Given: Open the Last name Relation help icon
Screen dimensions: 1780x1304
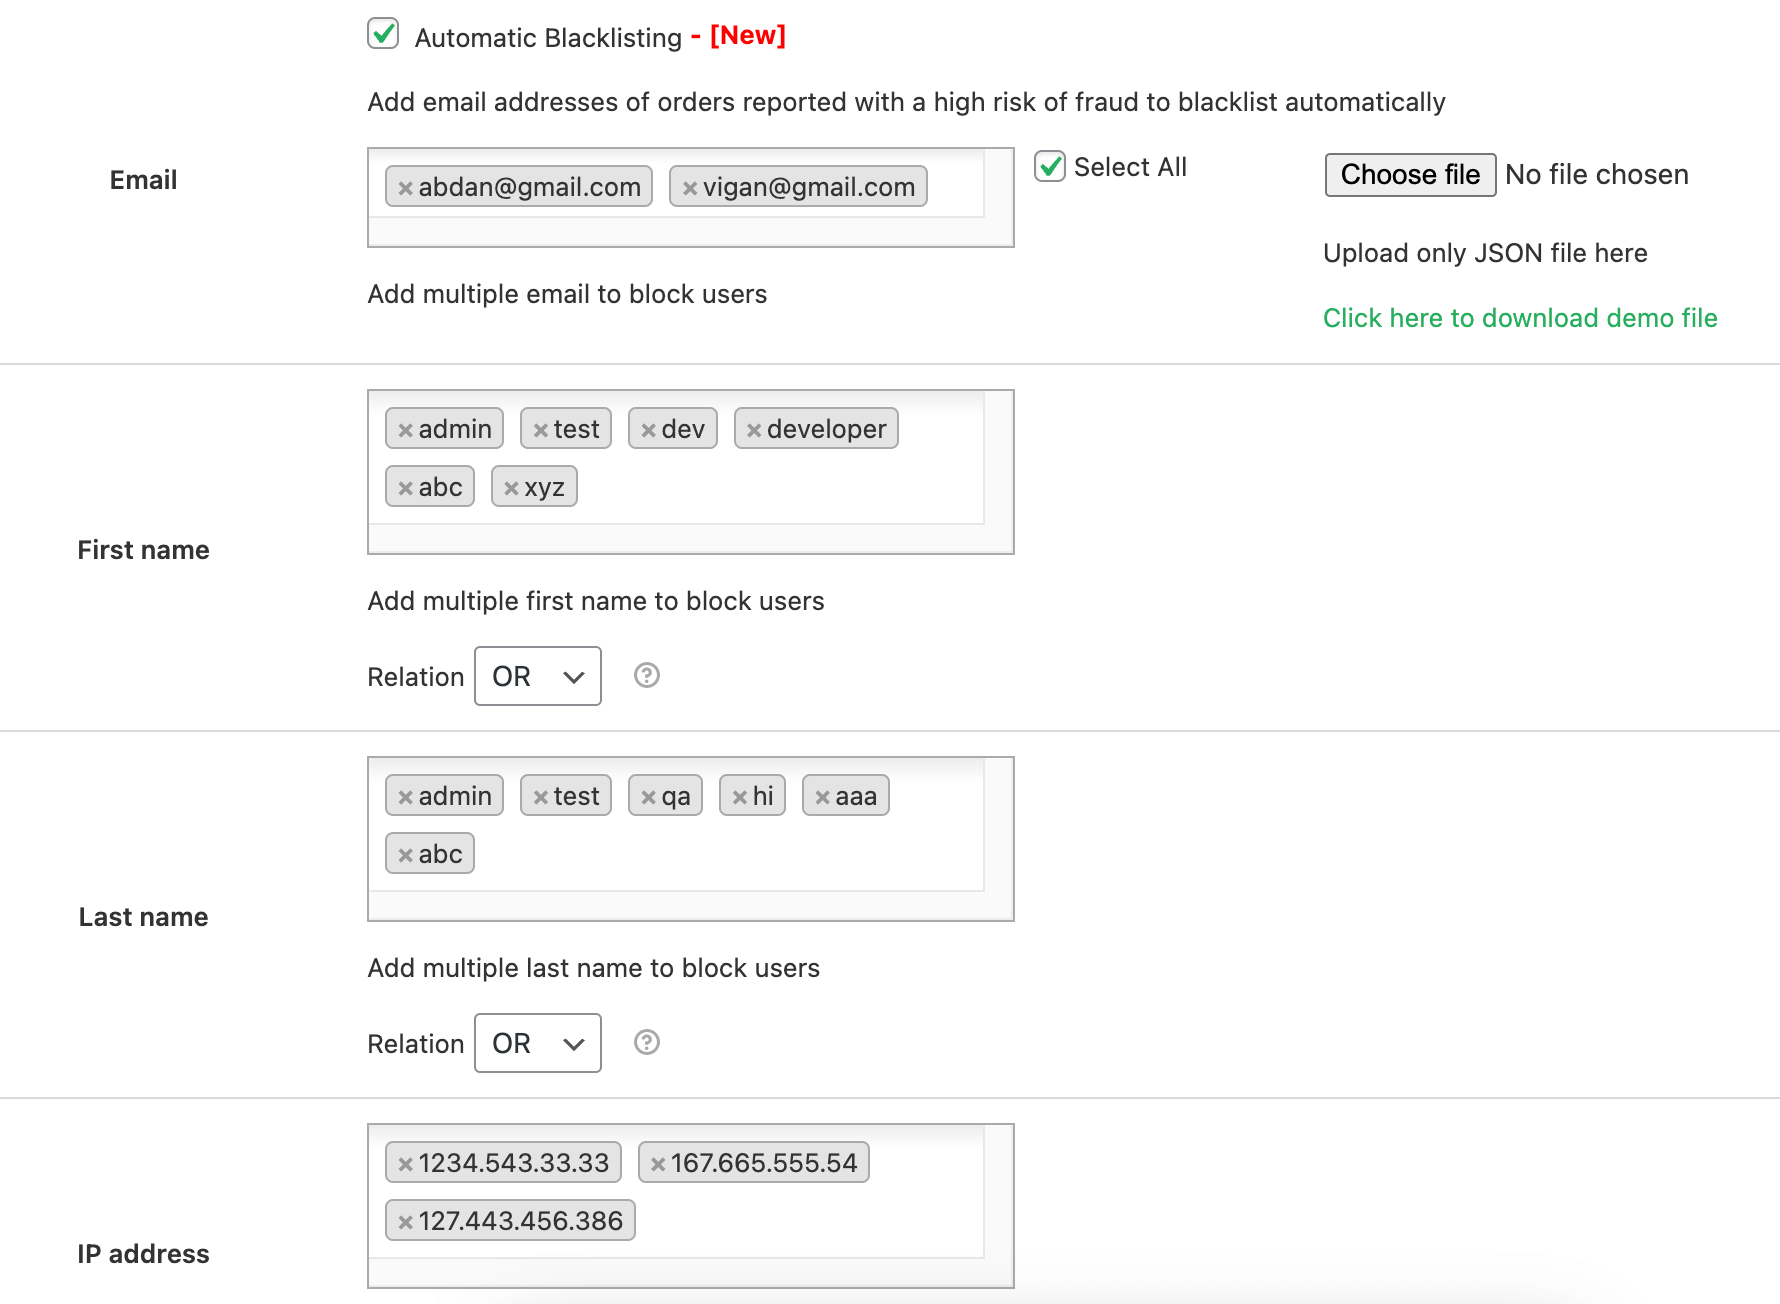Looking at the screenshot, I should tap(647, 1043).
